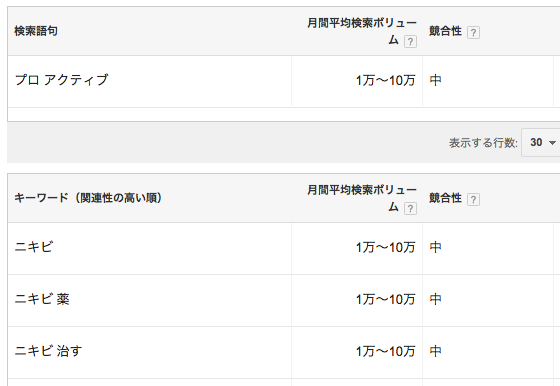Open the 表示する行数 30 dropdown
This screenshot has width=560, height=386.
tap(541, 142)
